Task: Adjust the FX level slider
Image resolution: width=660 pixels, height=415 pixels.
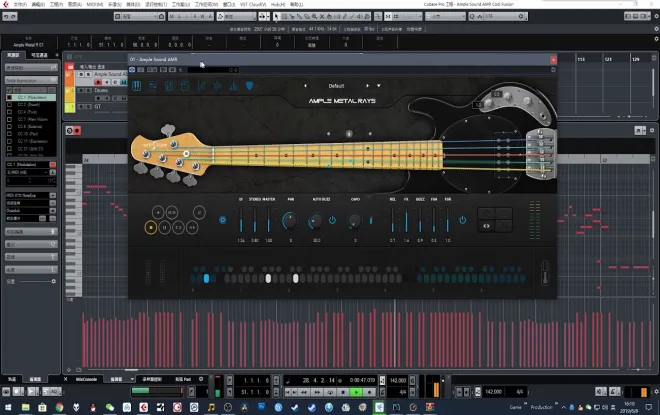Action: 406,220
